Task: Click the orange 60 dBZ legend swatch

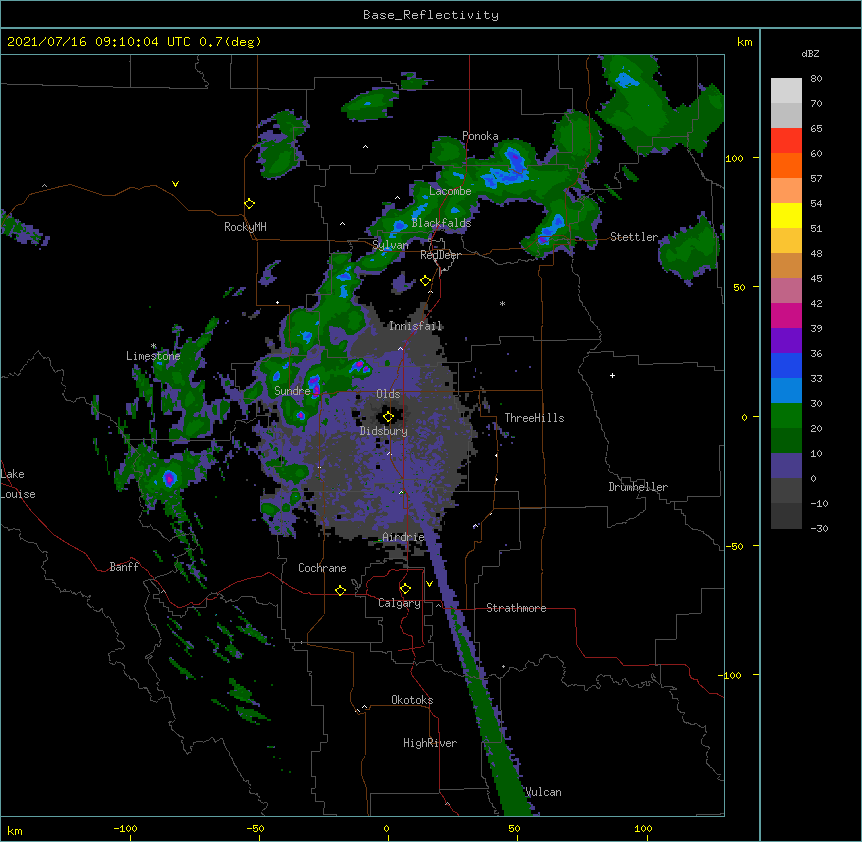Action: (x=786, y=165)
